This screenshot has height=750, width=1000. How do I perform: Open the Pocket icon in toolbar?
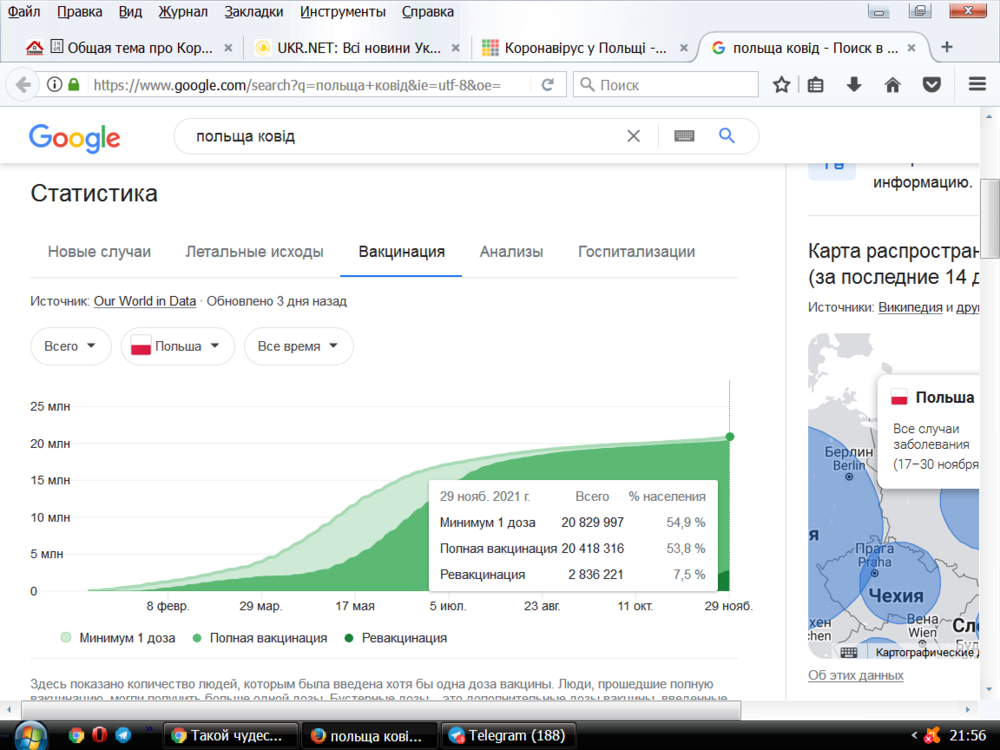coord(931,85)
